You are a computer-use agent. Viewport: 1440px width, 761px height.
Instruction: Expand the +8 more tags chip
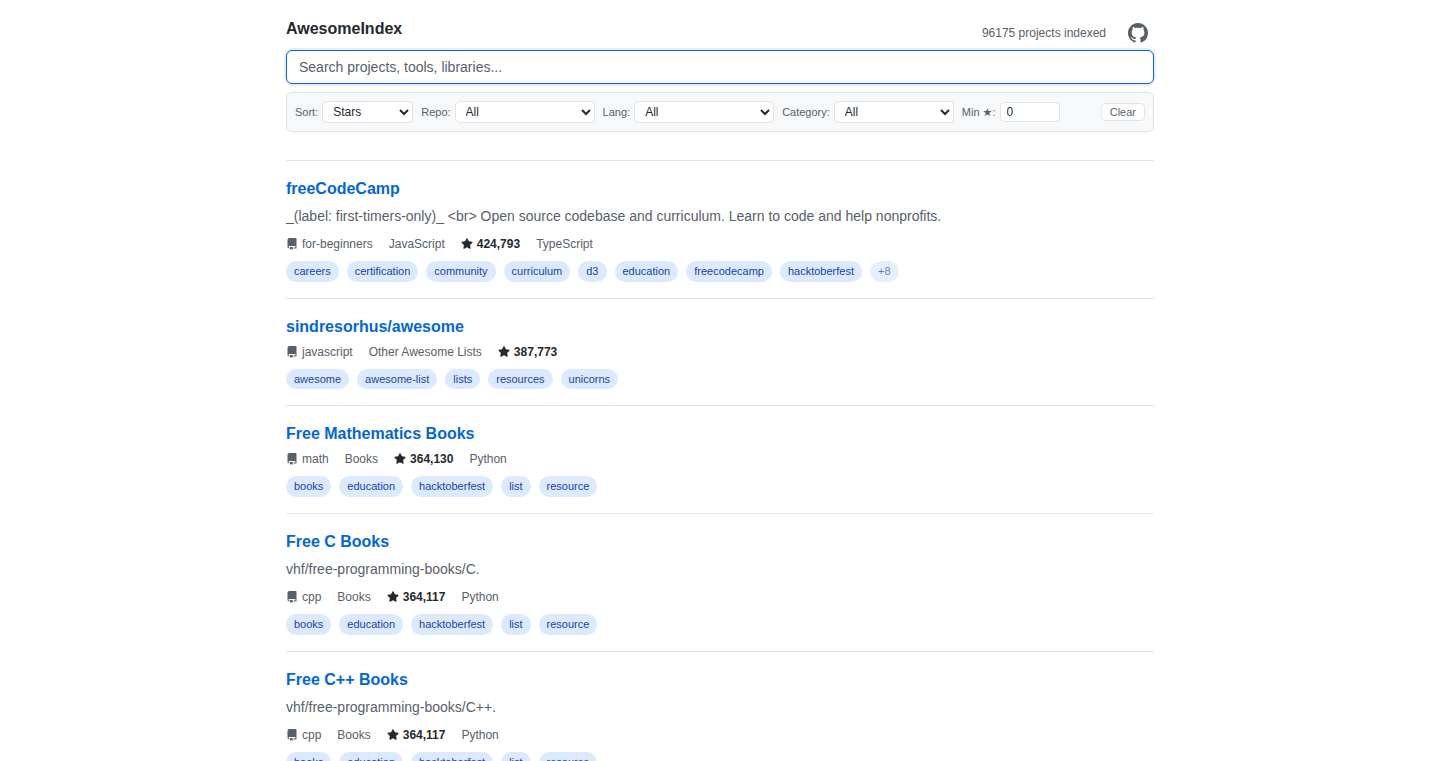pyautogui.click(x=884, y=271)
